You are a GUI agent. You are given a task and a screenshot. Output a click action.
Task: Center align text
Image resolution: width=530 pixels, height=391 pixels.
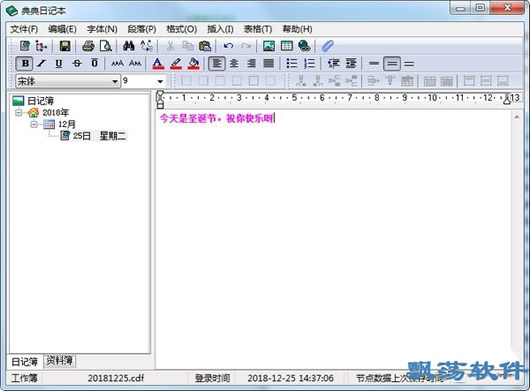tap(234, 64)
